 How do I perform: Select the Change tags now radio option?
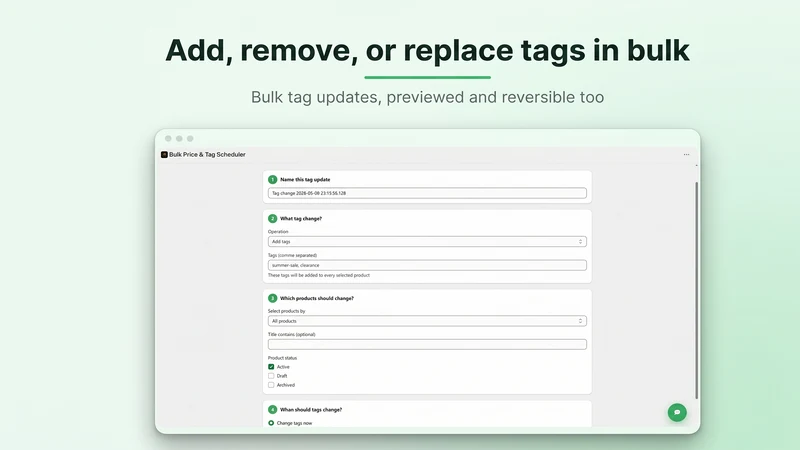click(271, 423)
